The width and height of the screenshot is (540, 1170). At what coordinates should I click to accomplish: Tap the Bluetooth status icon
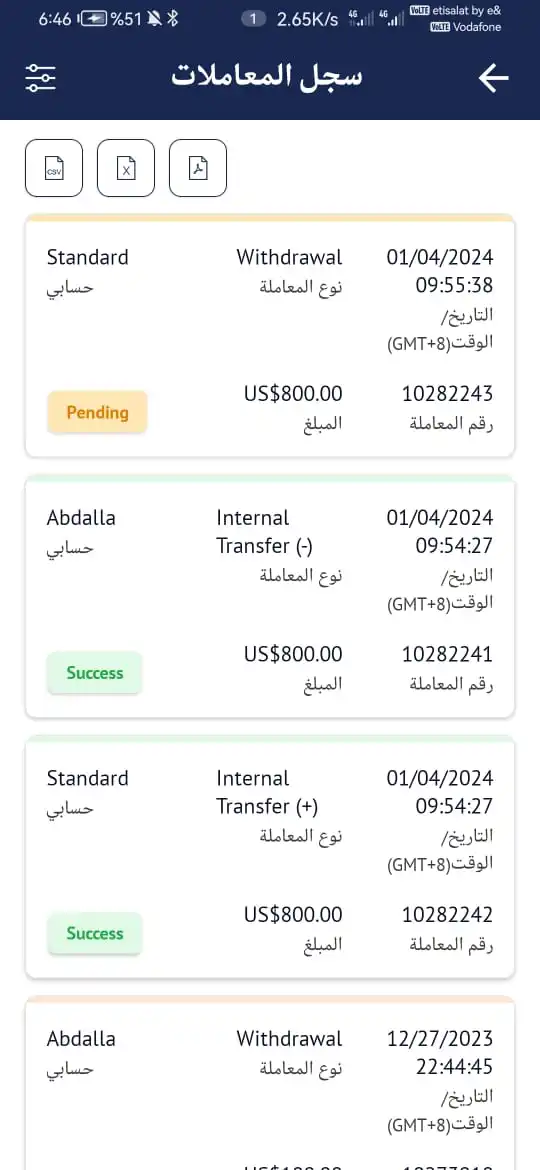[x=172, y=19]
